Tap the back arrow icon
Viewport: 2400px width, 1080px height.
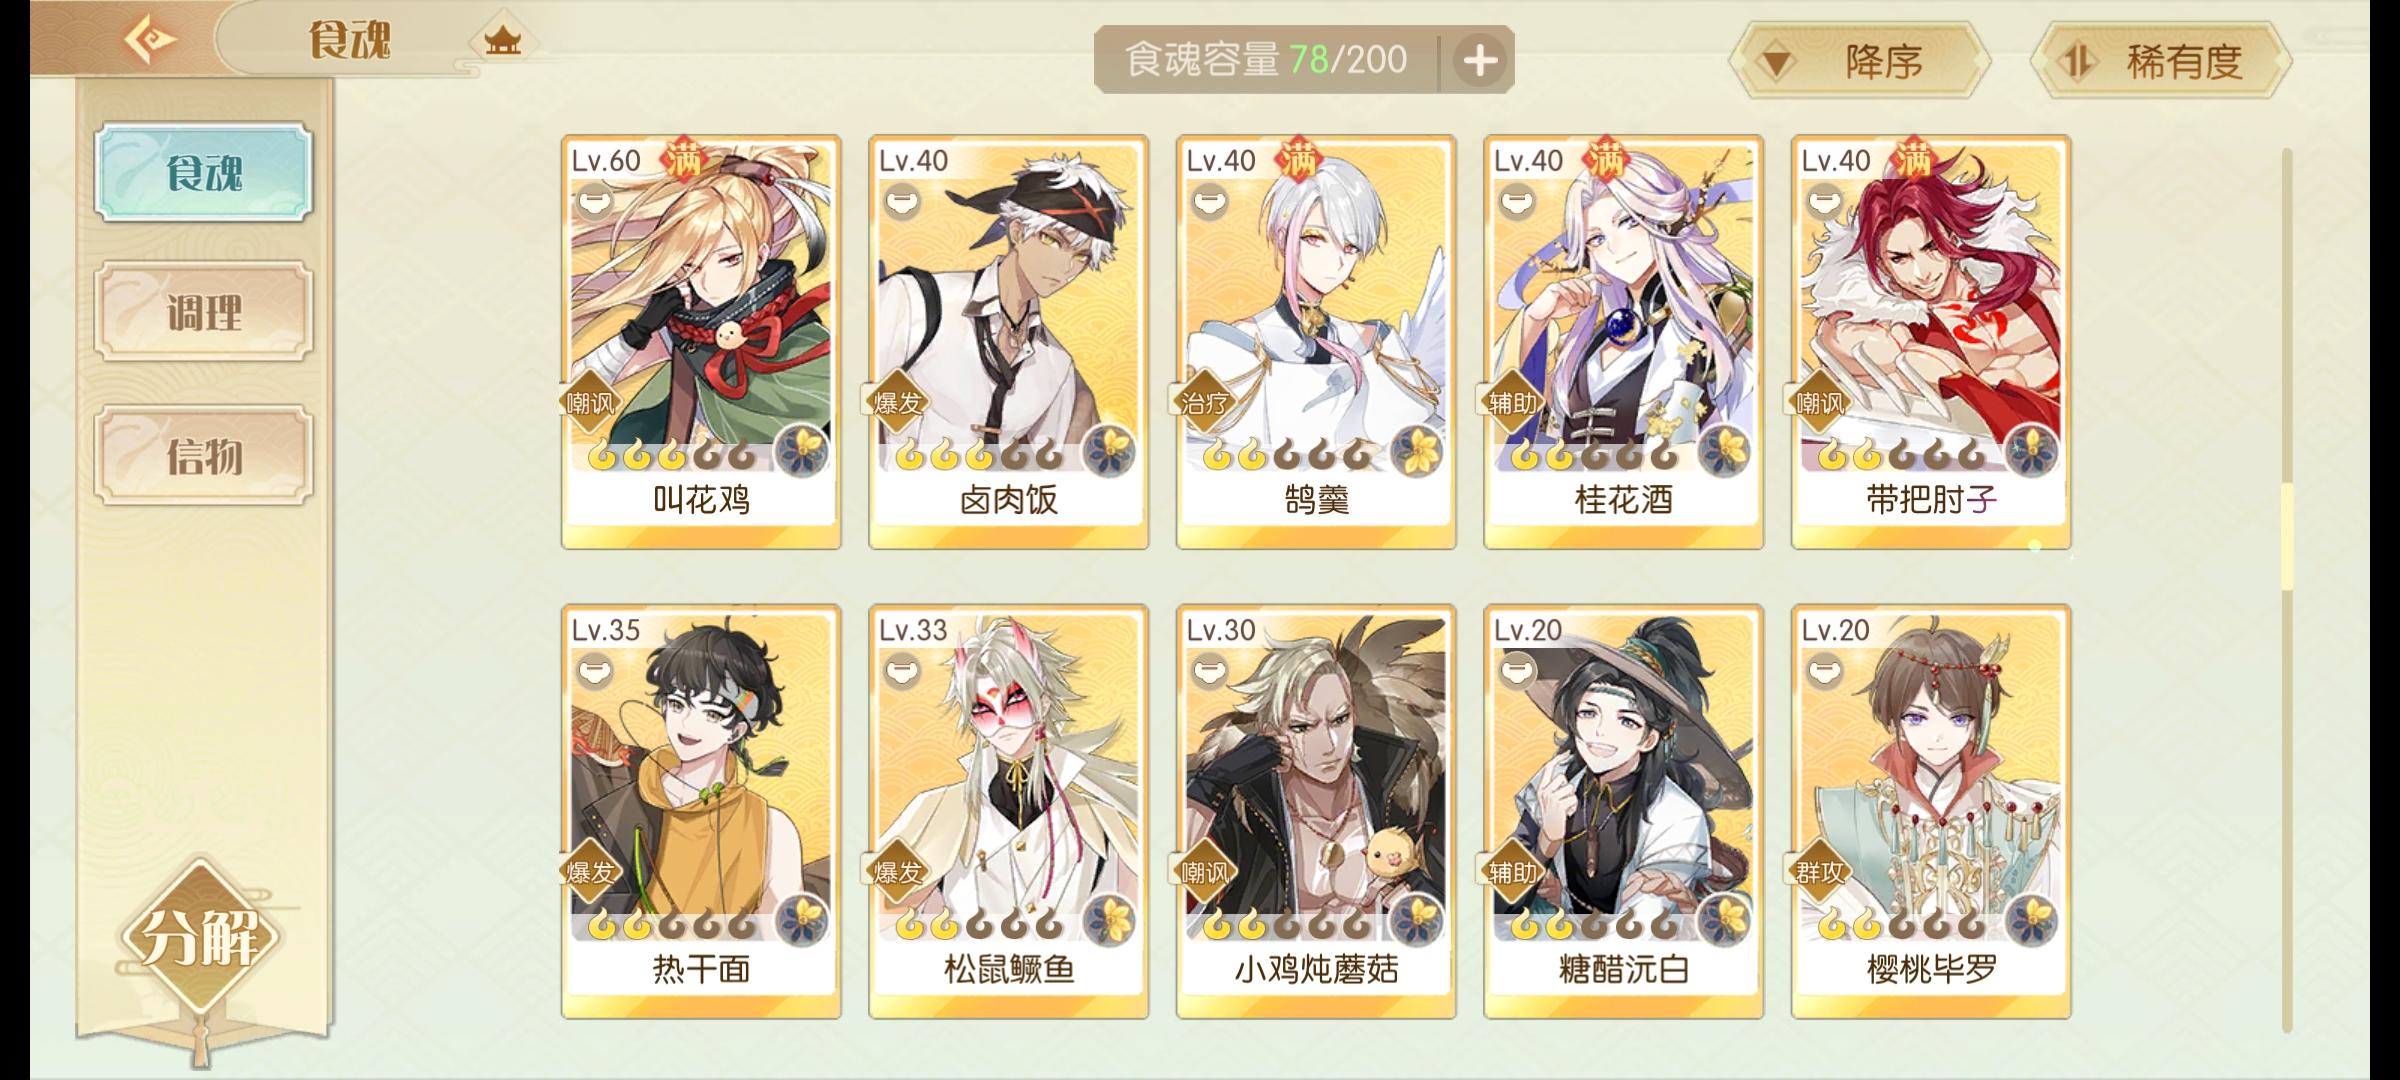[x=150, y=40]
